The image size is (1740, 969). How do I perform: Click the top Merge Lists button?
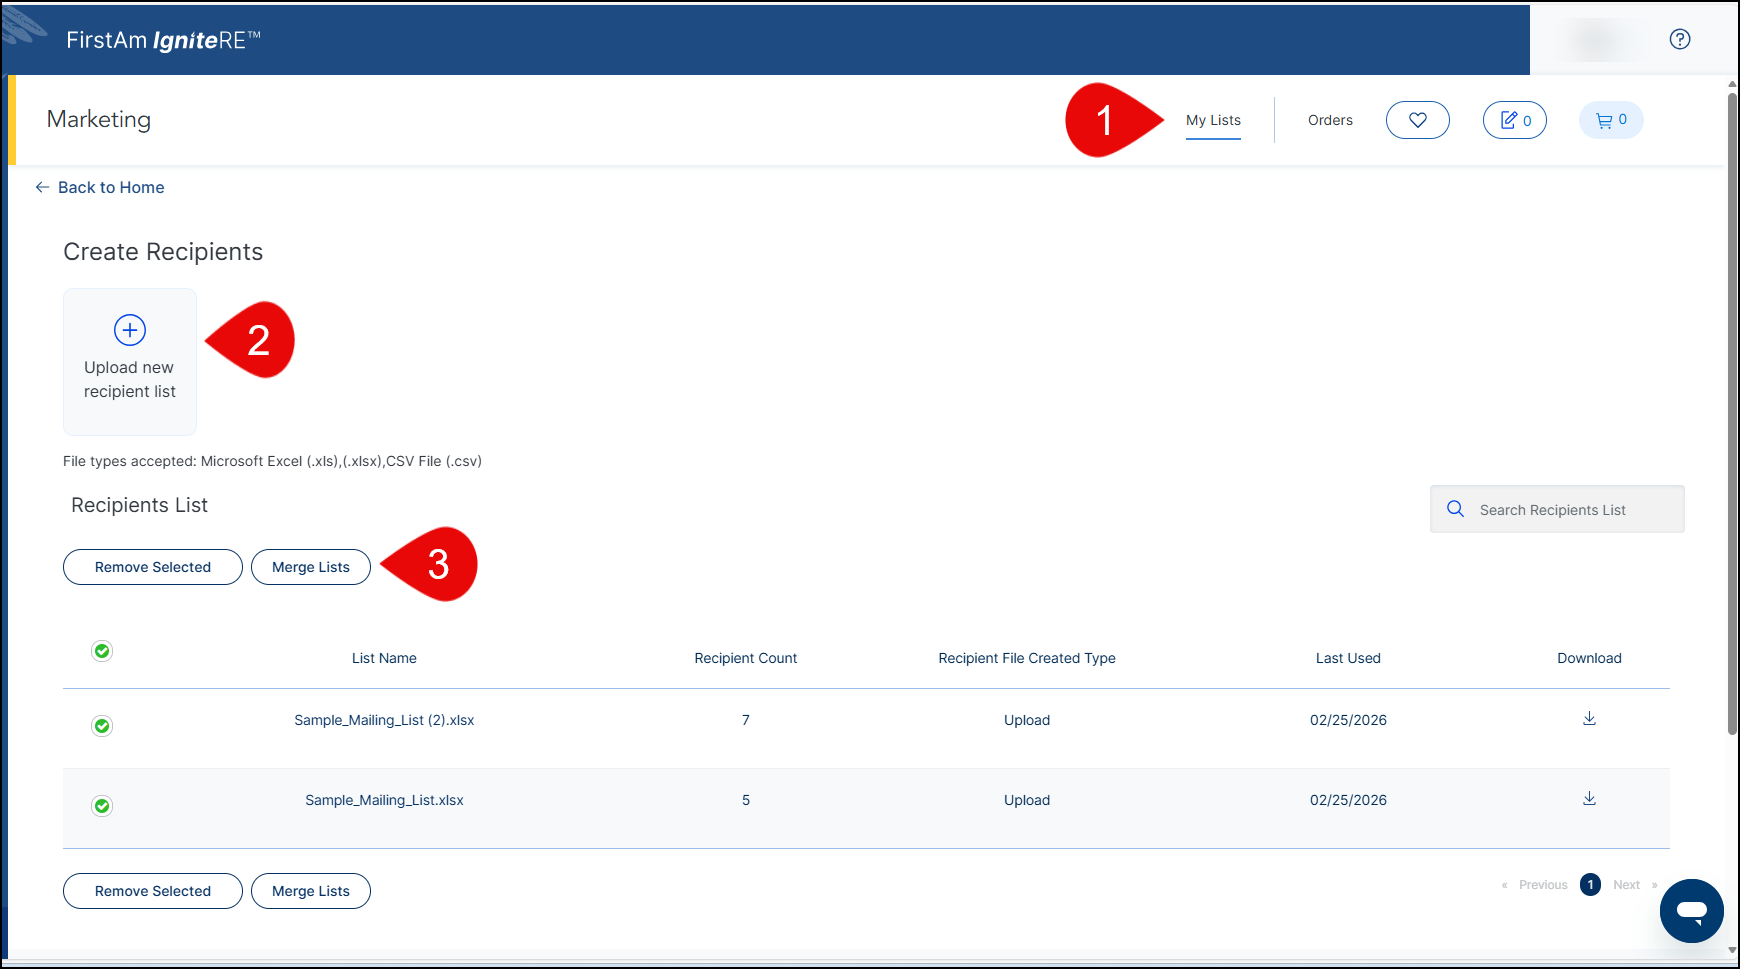pos(311,567)
